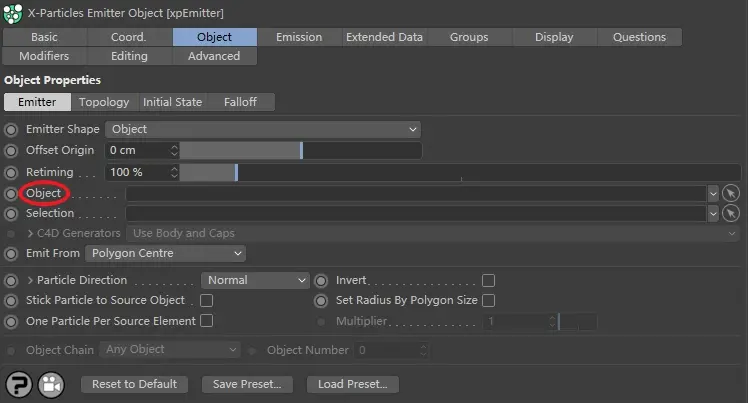Viewport: 748px width, 403px height.
Task: Toggle animation dot beside Emitter Shape
Action: (10, 130)
